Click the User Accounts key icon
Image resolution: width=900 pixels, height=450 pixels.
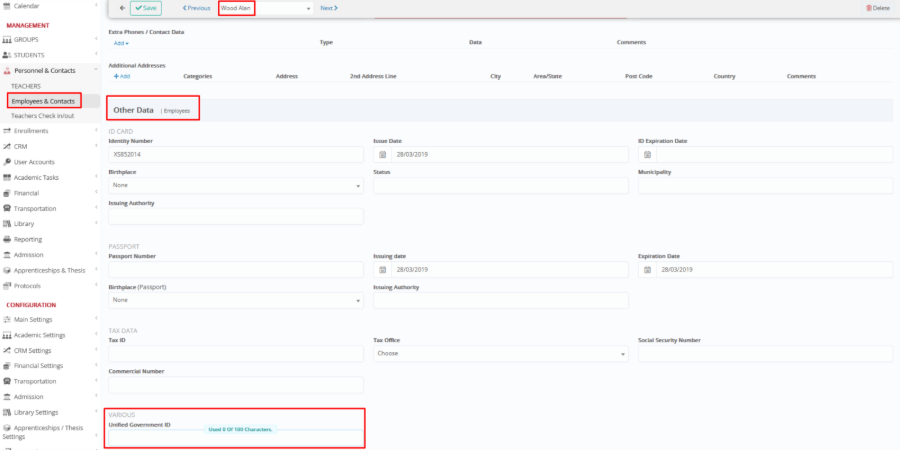click(x=7, y=162)
